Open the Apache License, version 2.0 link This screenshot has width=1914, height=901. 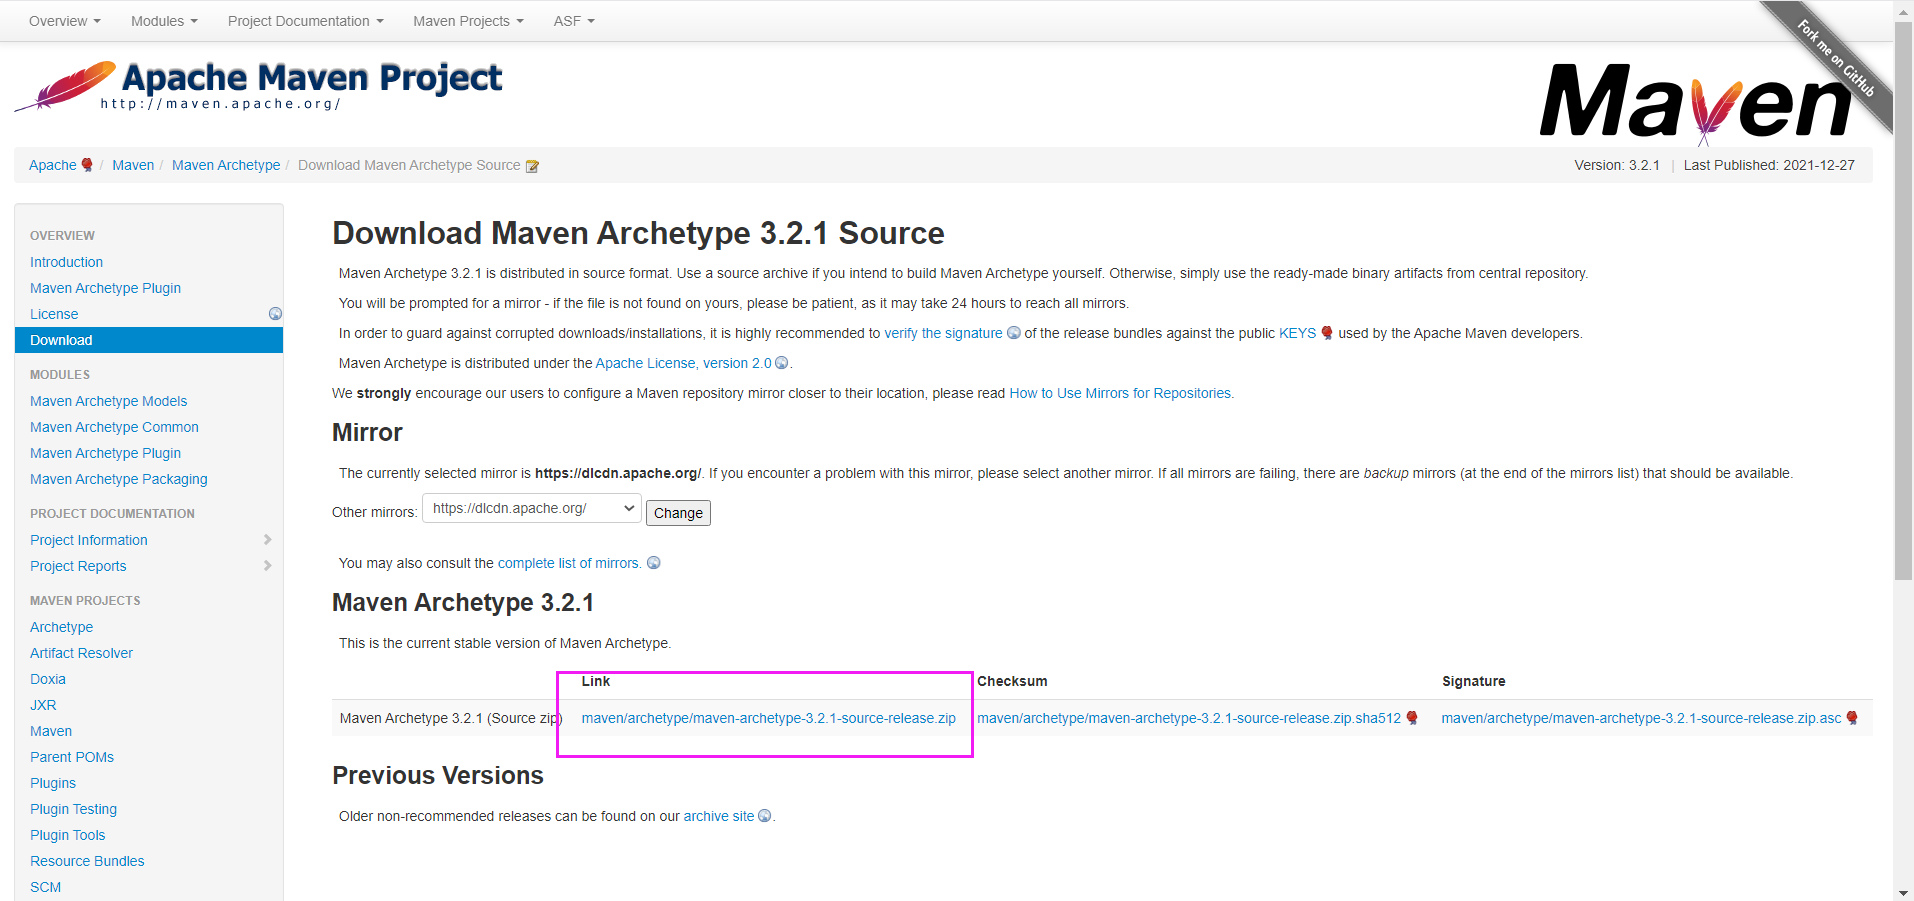[x=683, y=363]
